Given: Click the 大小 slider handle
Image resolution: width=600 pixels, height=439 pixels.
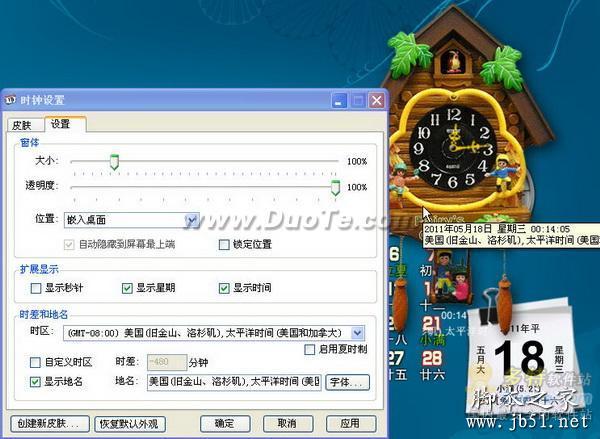Looking at the screenshot, I should click(114, 162).
